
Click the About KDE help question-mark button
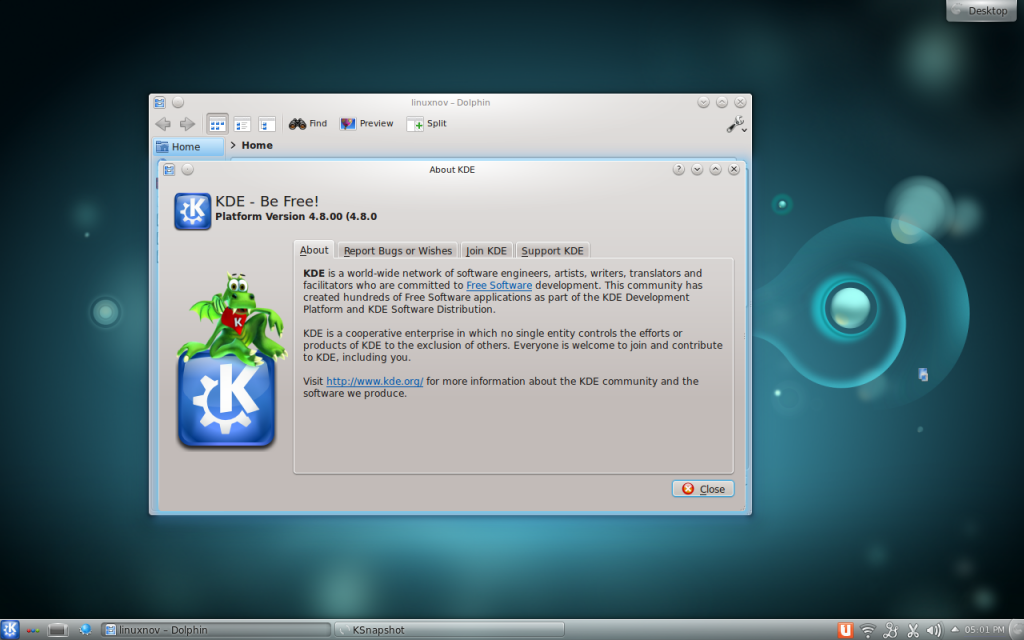click(679, 170)
